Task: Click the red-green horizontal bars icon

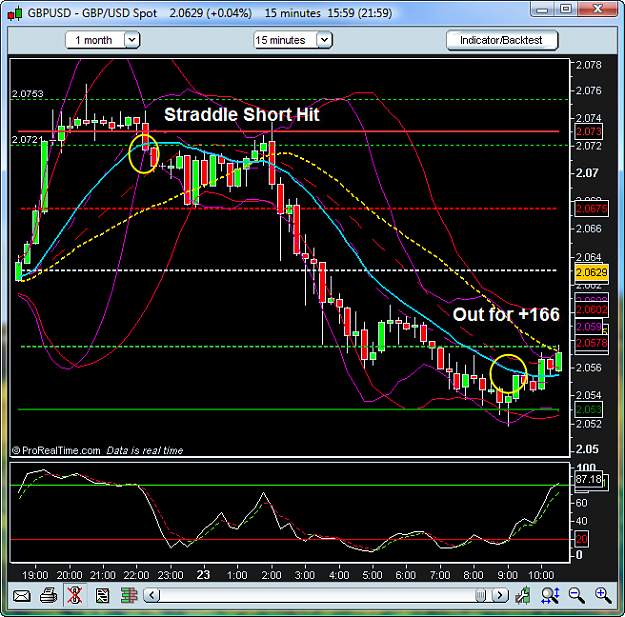Action: pyautogui.click(x=128, y=595)
